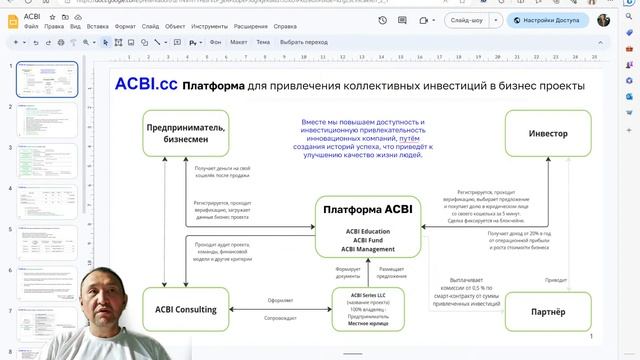
Task: Click the ACBI document title field
Action: pyautogui.click(x=32, y=17)
